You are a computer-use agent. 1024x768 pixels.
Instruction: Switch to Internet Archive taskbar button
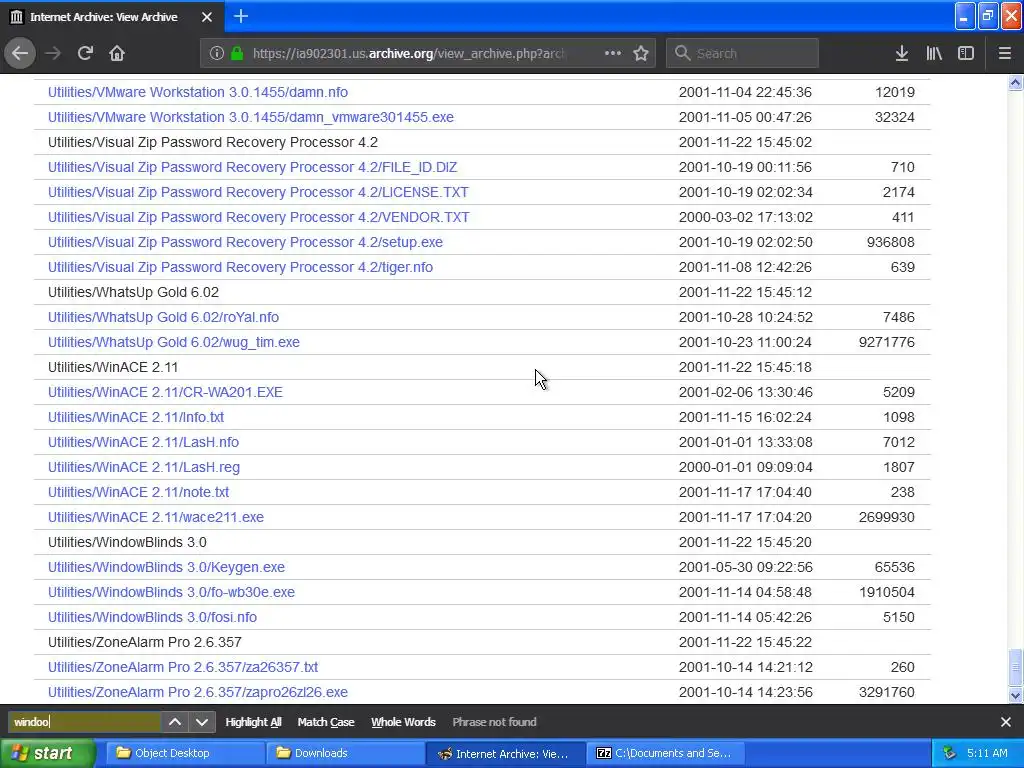[x=505, y=753]
